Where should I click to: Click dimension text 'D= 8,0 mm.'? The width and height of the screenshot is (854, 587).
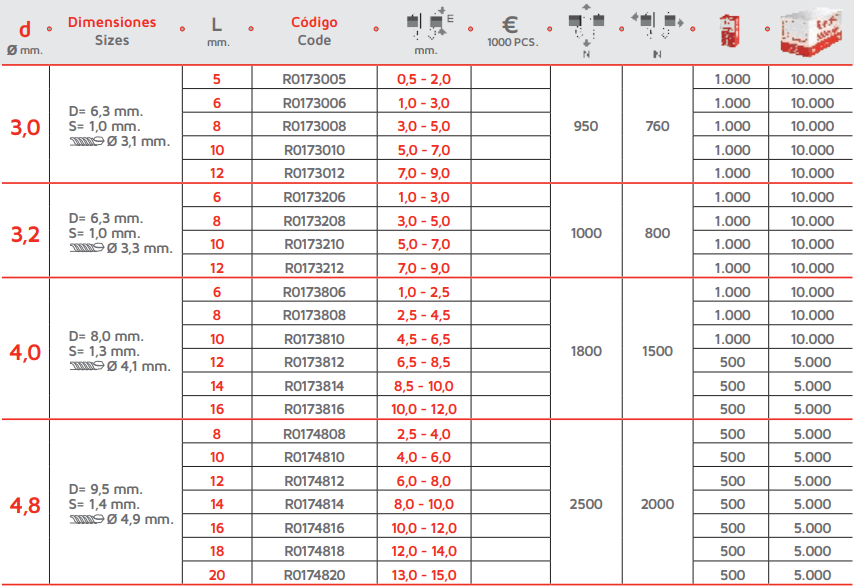106,336
